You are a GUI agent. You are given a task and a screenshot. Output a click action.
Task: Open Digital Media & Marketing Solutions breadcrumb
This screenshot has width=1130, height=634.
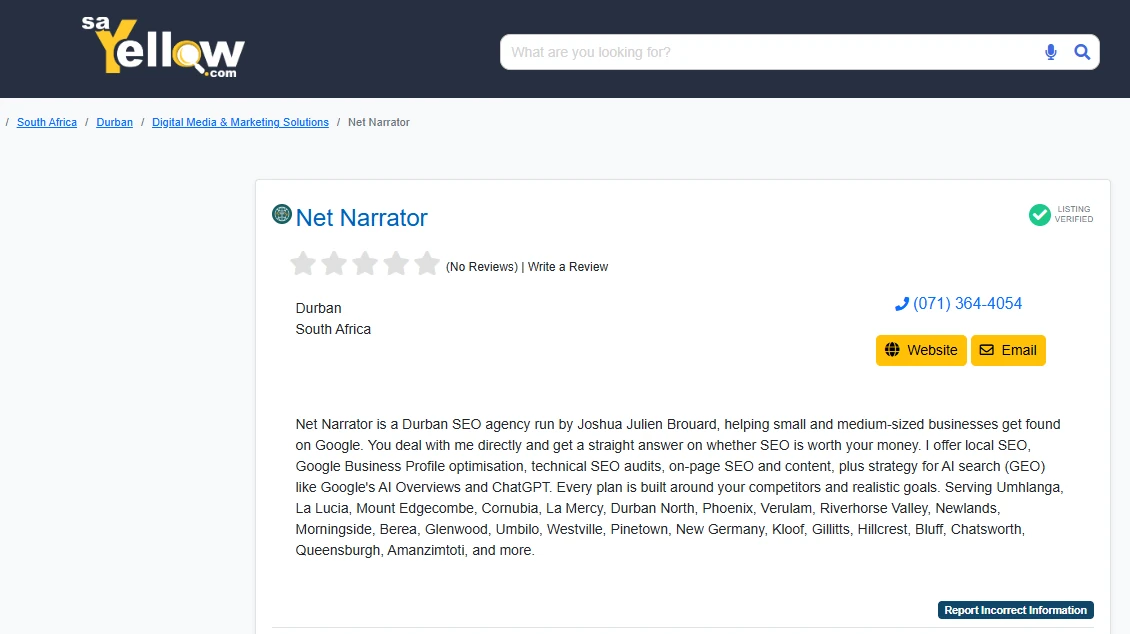click(240, 122)
